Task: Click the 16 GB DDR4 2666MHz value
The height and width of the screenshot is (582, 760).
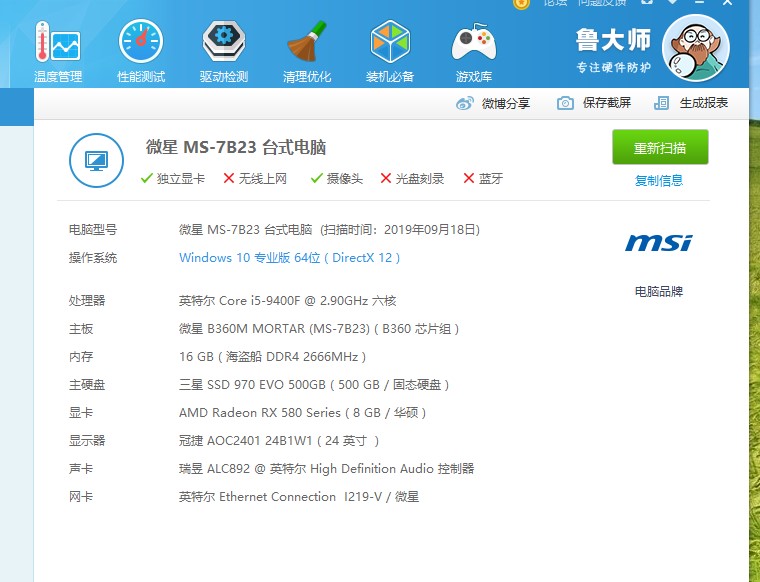Action: [272, 357]
